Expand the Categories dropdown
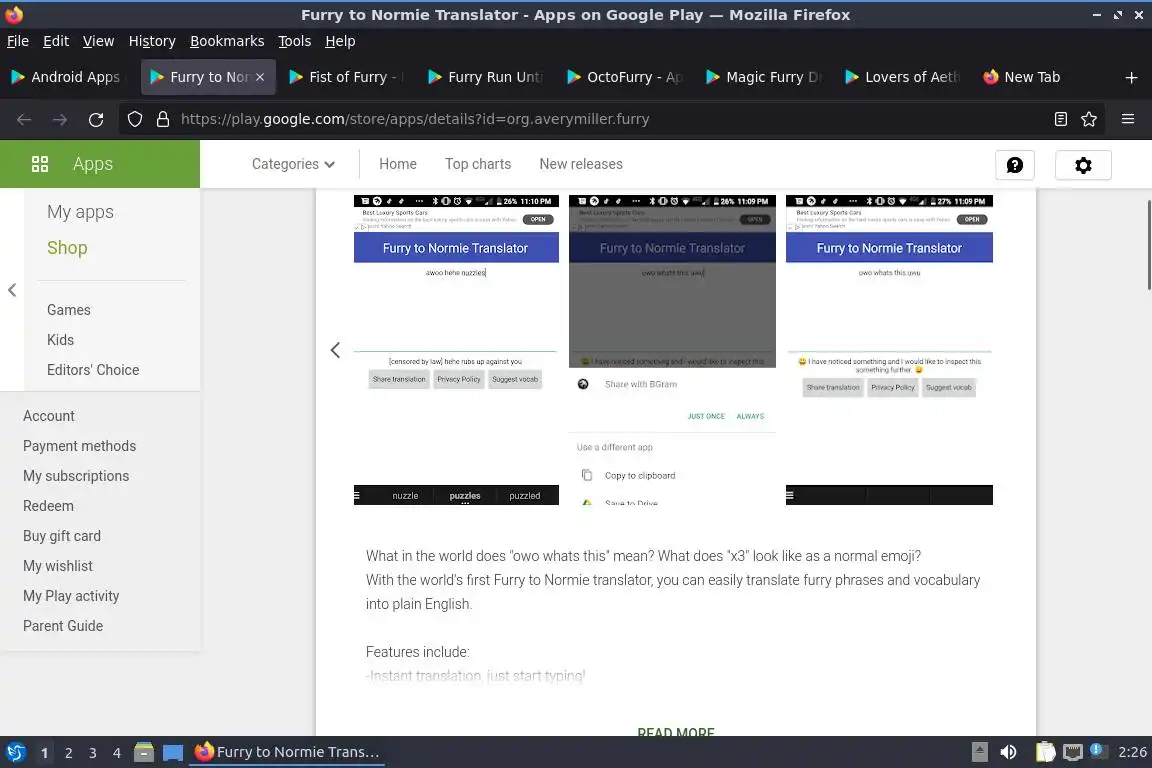Viewport: 1152px width, 768px height. 293,164
